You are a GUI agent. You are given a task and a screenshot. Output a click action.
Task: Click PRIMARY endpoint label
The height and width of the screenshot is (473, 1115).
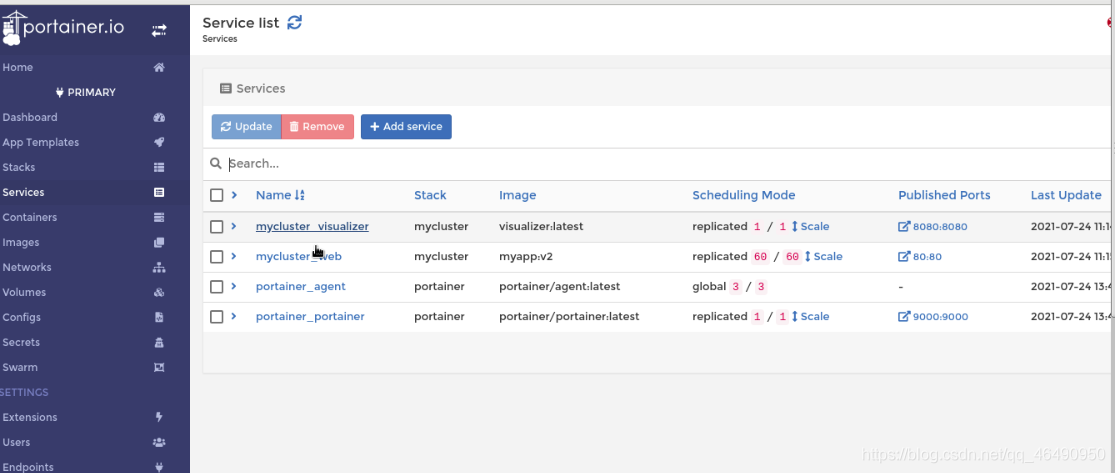(x=92, y=92)
